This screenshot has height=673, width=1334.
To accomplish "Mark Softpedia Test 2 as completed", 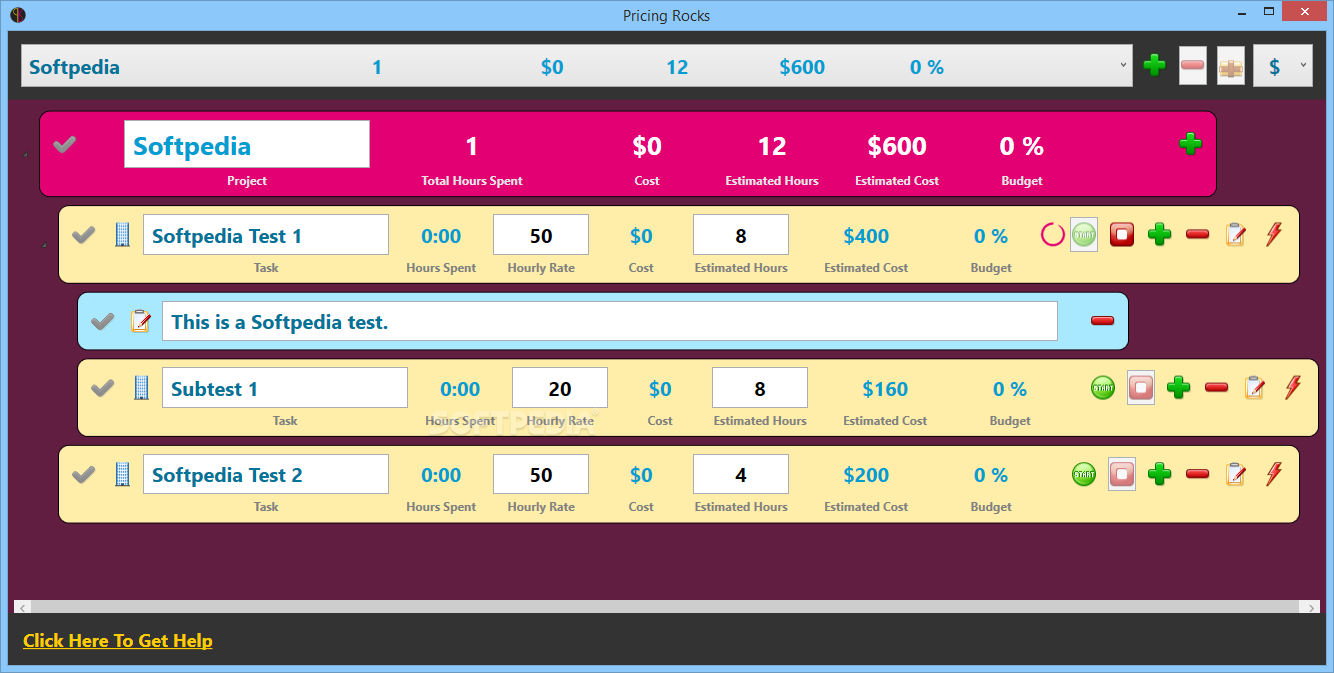I will click(x=84, y=474).
